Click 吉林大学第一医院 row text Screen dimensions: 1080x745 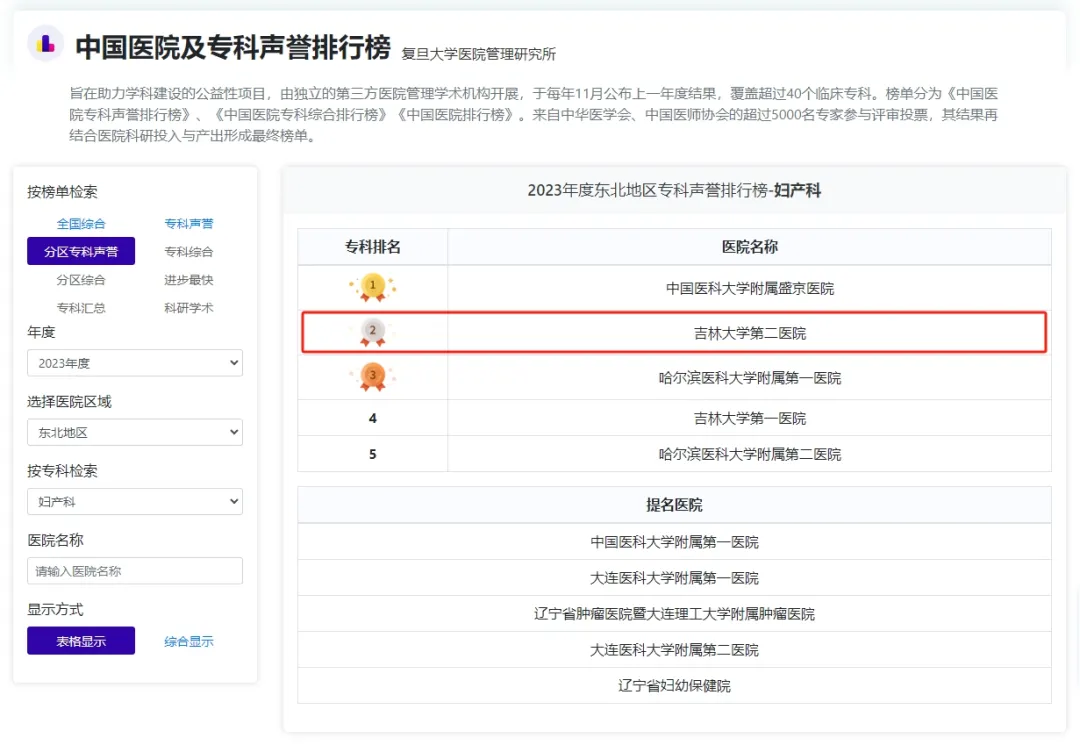(749, 419)
